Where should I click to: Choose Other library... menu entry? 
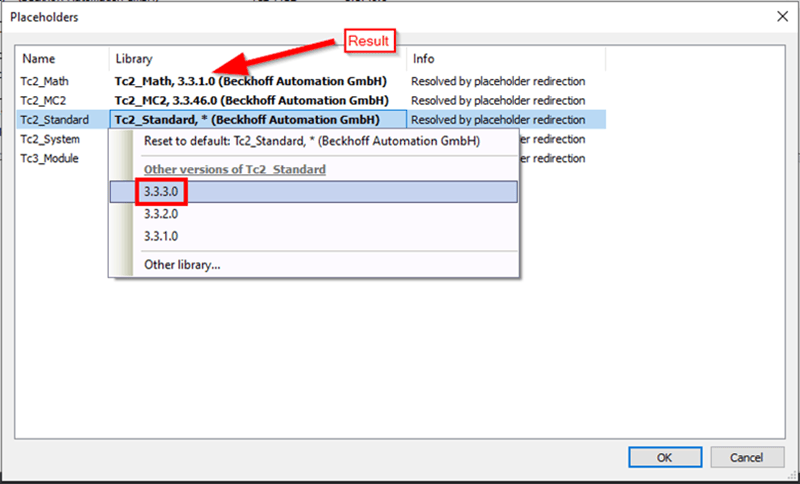pyautogui.click(x=314, y=265)
